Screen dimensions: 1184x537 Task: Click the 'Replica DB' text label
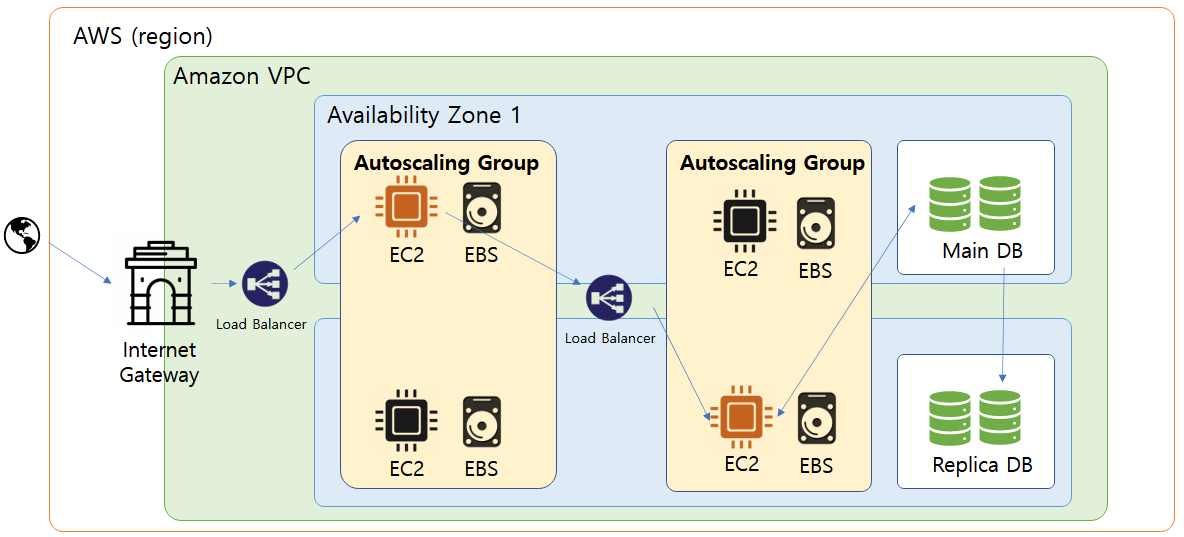[x=982, y=464]
